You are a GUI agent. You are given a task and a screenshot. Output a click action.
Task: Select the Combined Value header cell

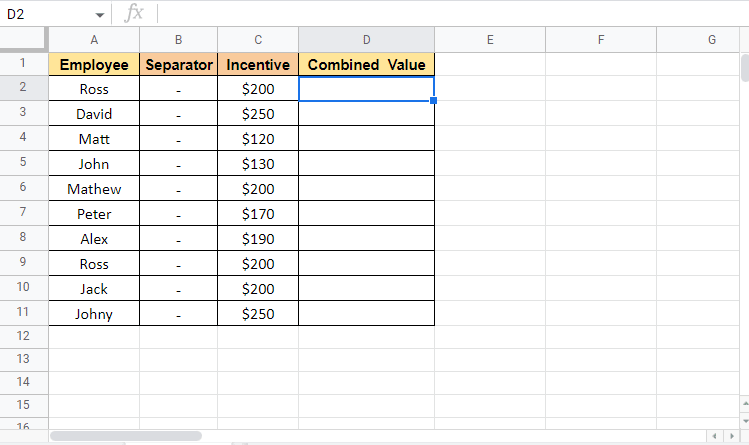pos(366,65)
